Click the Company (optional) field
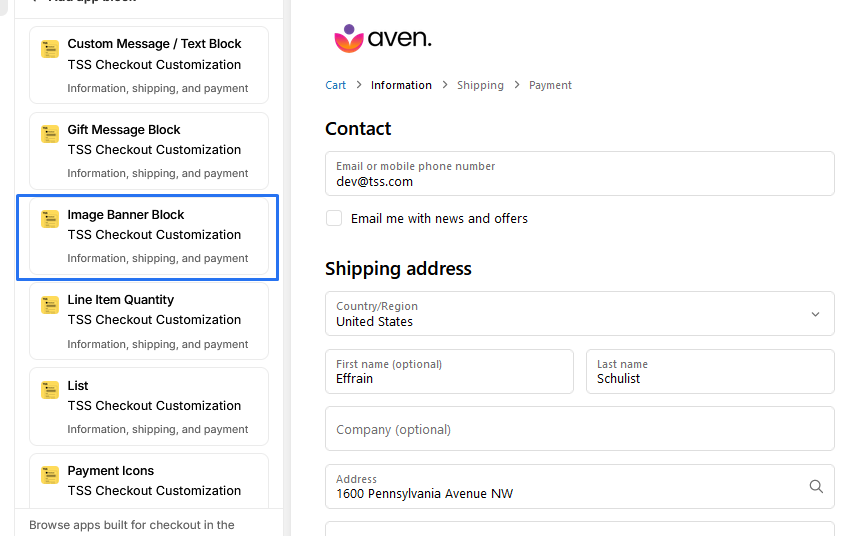The width and height of the screenshot is (855, 536). click(579, 429)
